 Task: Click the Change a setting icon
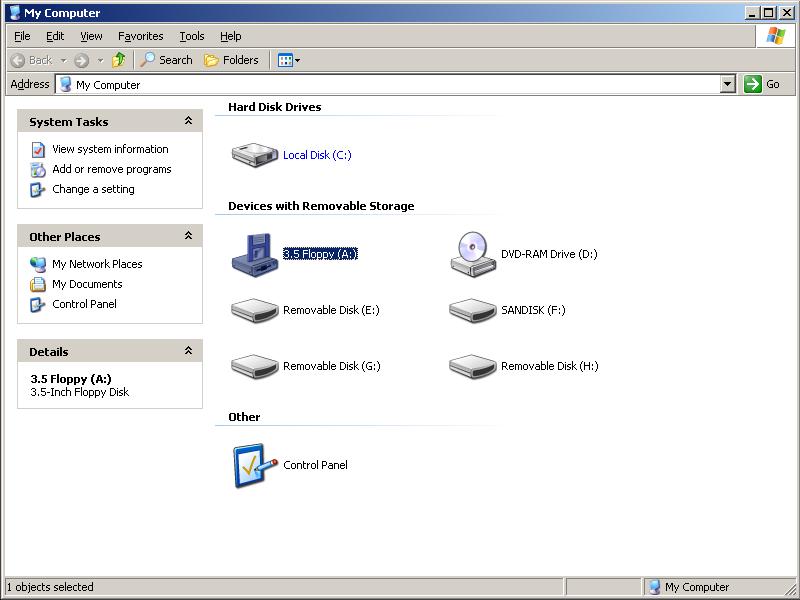(38, 189)
